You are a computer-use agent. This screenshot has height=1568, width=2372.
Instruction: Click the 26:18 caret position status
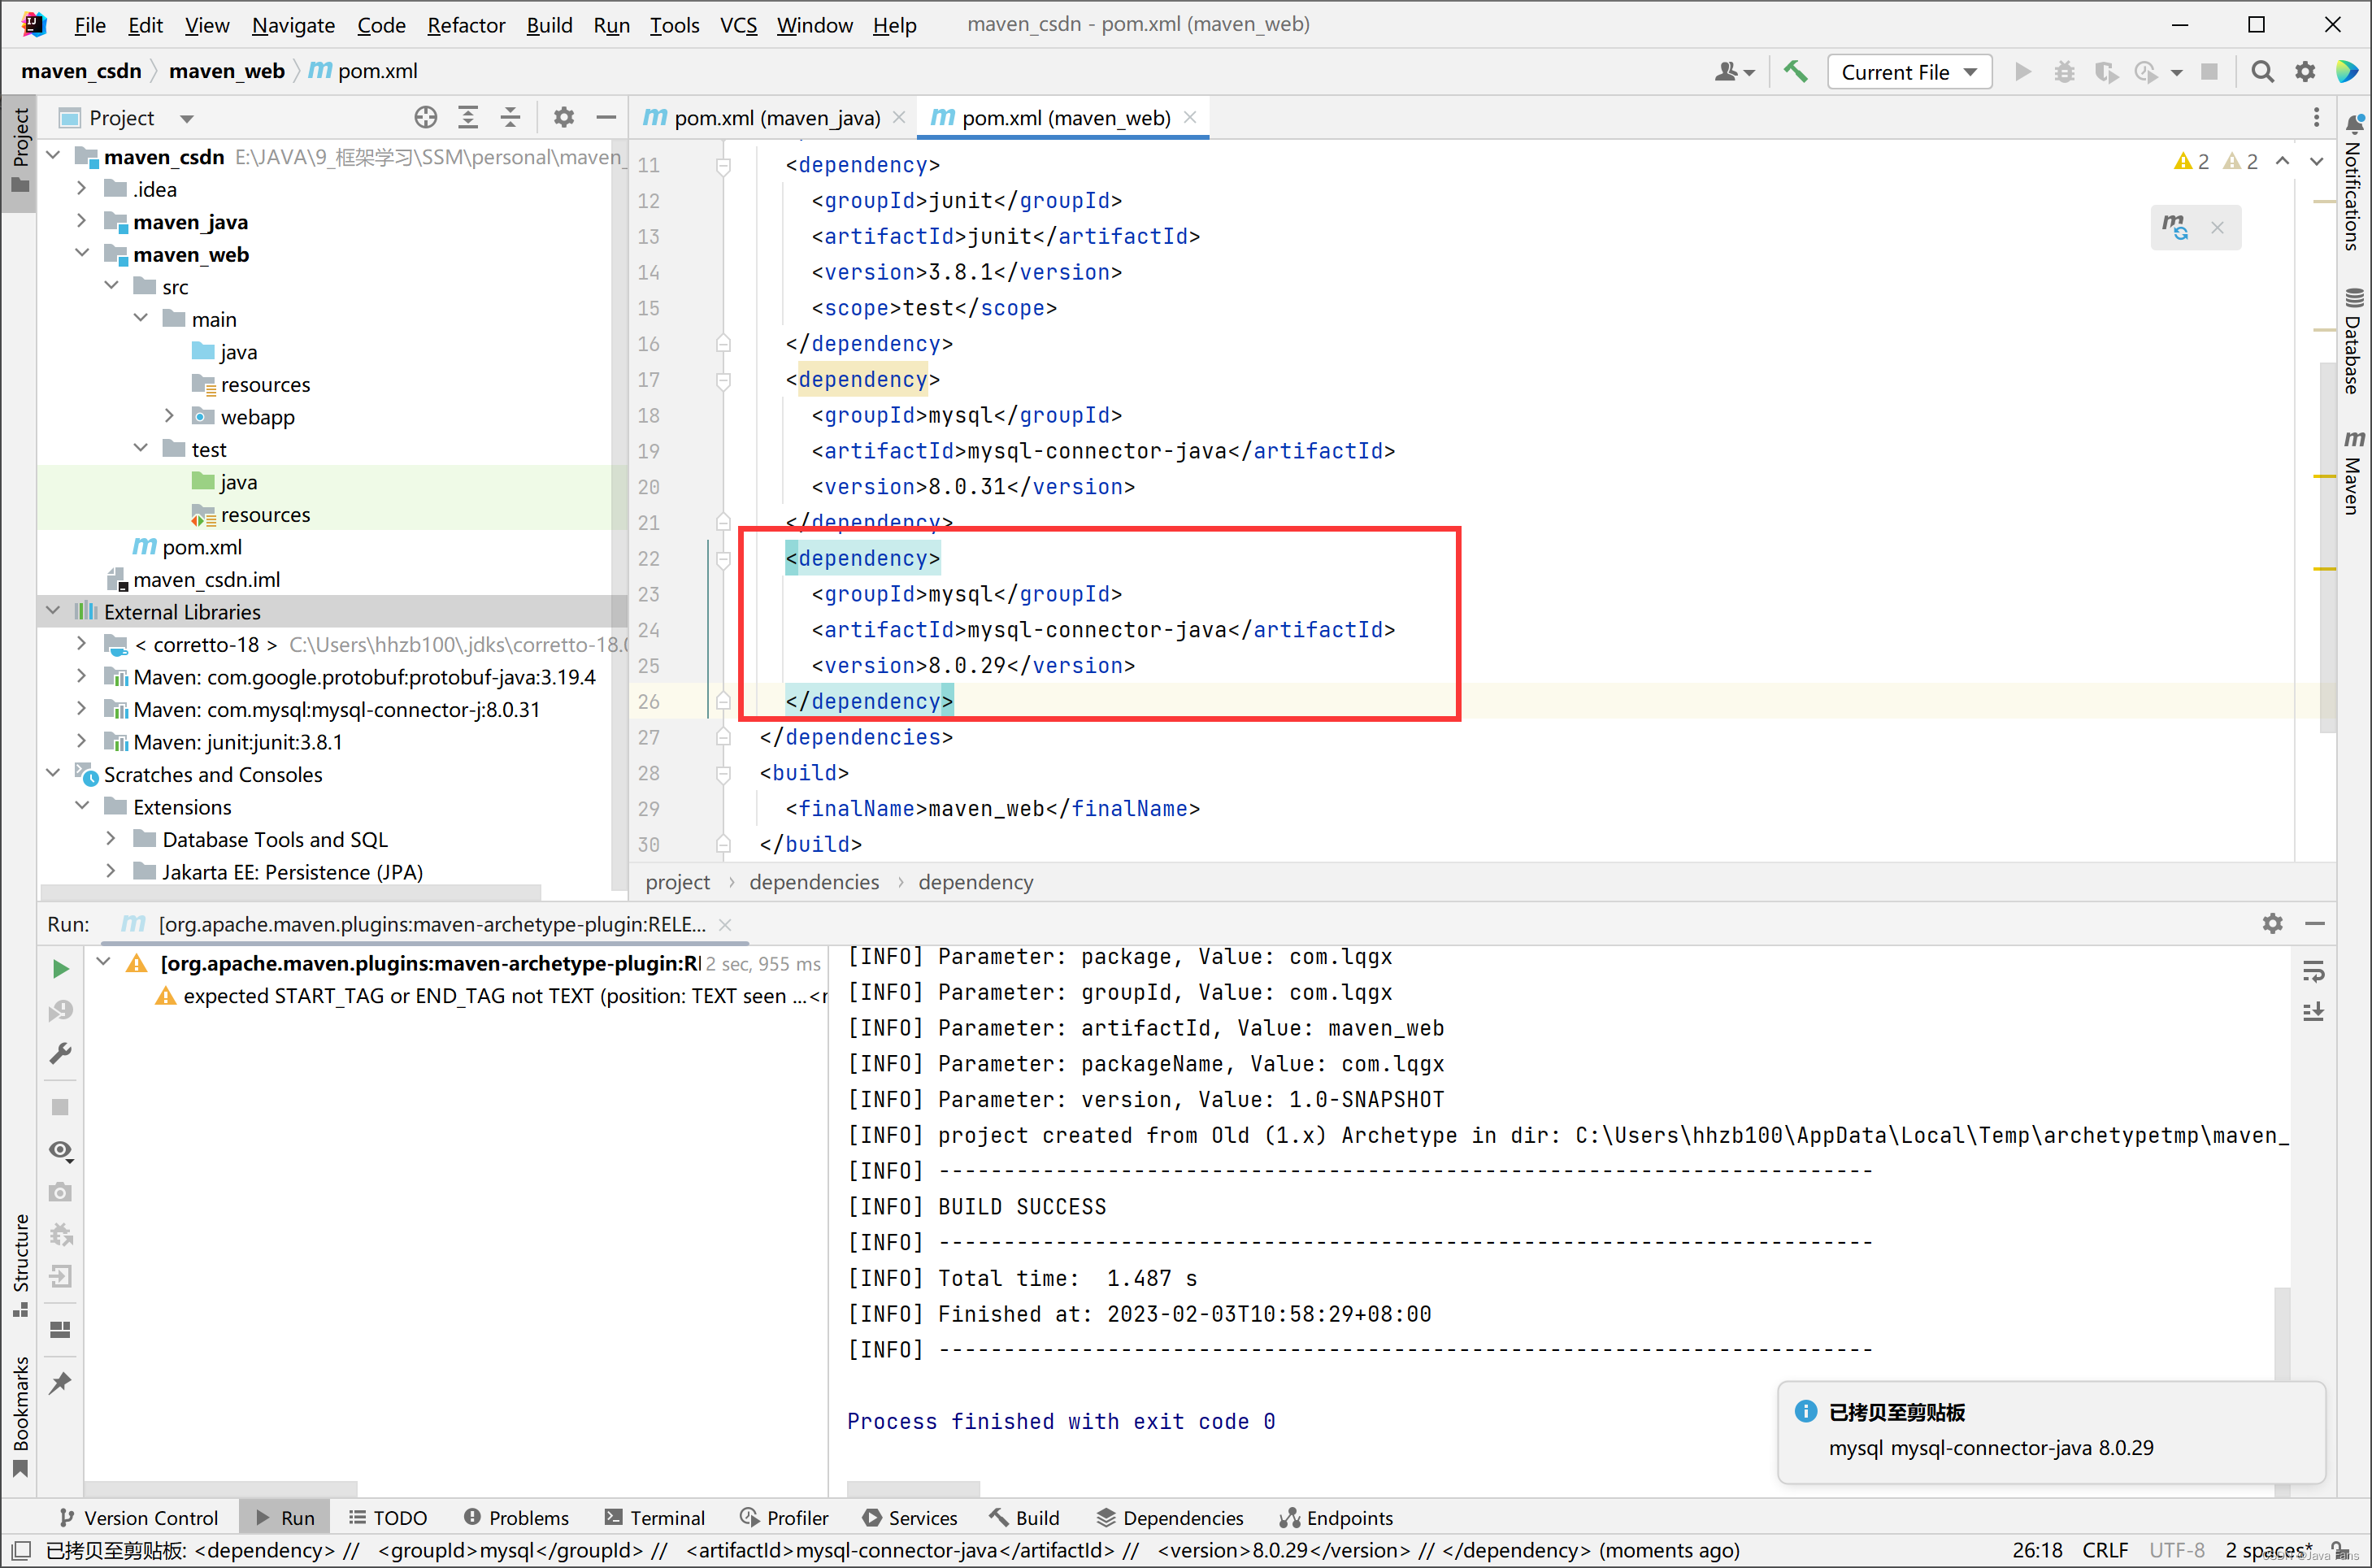[2037, 1550]
